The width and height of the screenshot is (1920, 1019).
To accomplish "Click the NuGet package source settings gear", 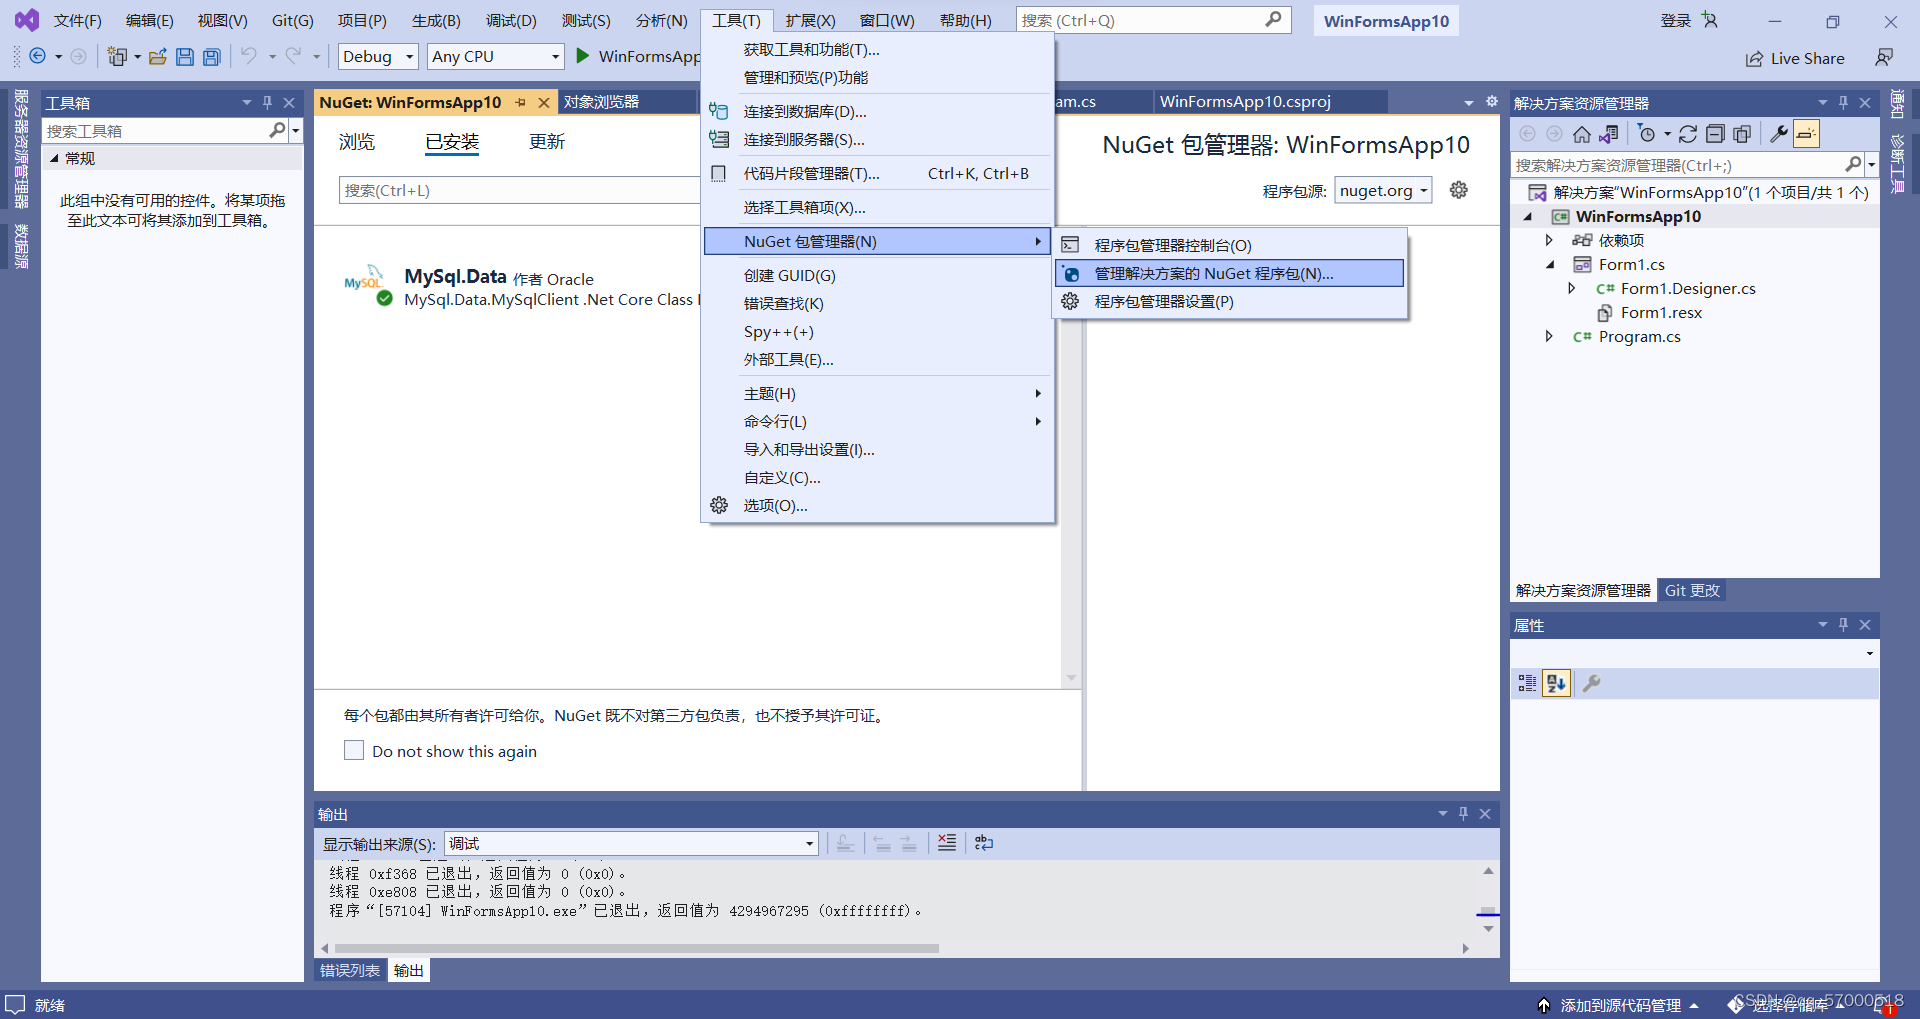I will (1459, 190).
